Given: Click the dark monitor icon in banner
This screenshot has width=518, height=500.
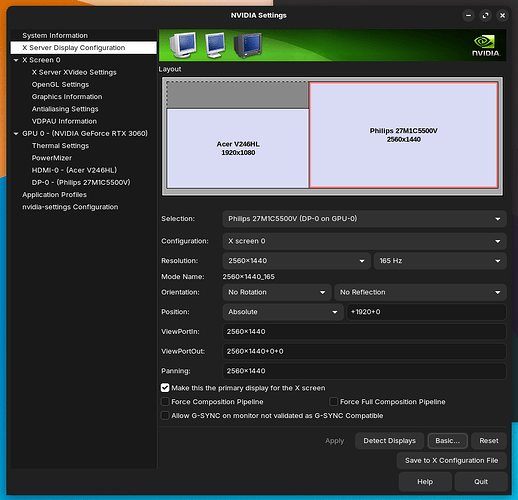Looking at the screenshot, I should tap(248, 45).
